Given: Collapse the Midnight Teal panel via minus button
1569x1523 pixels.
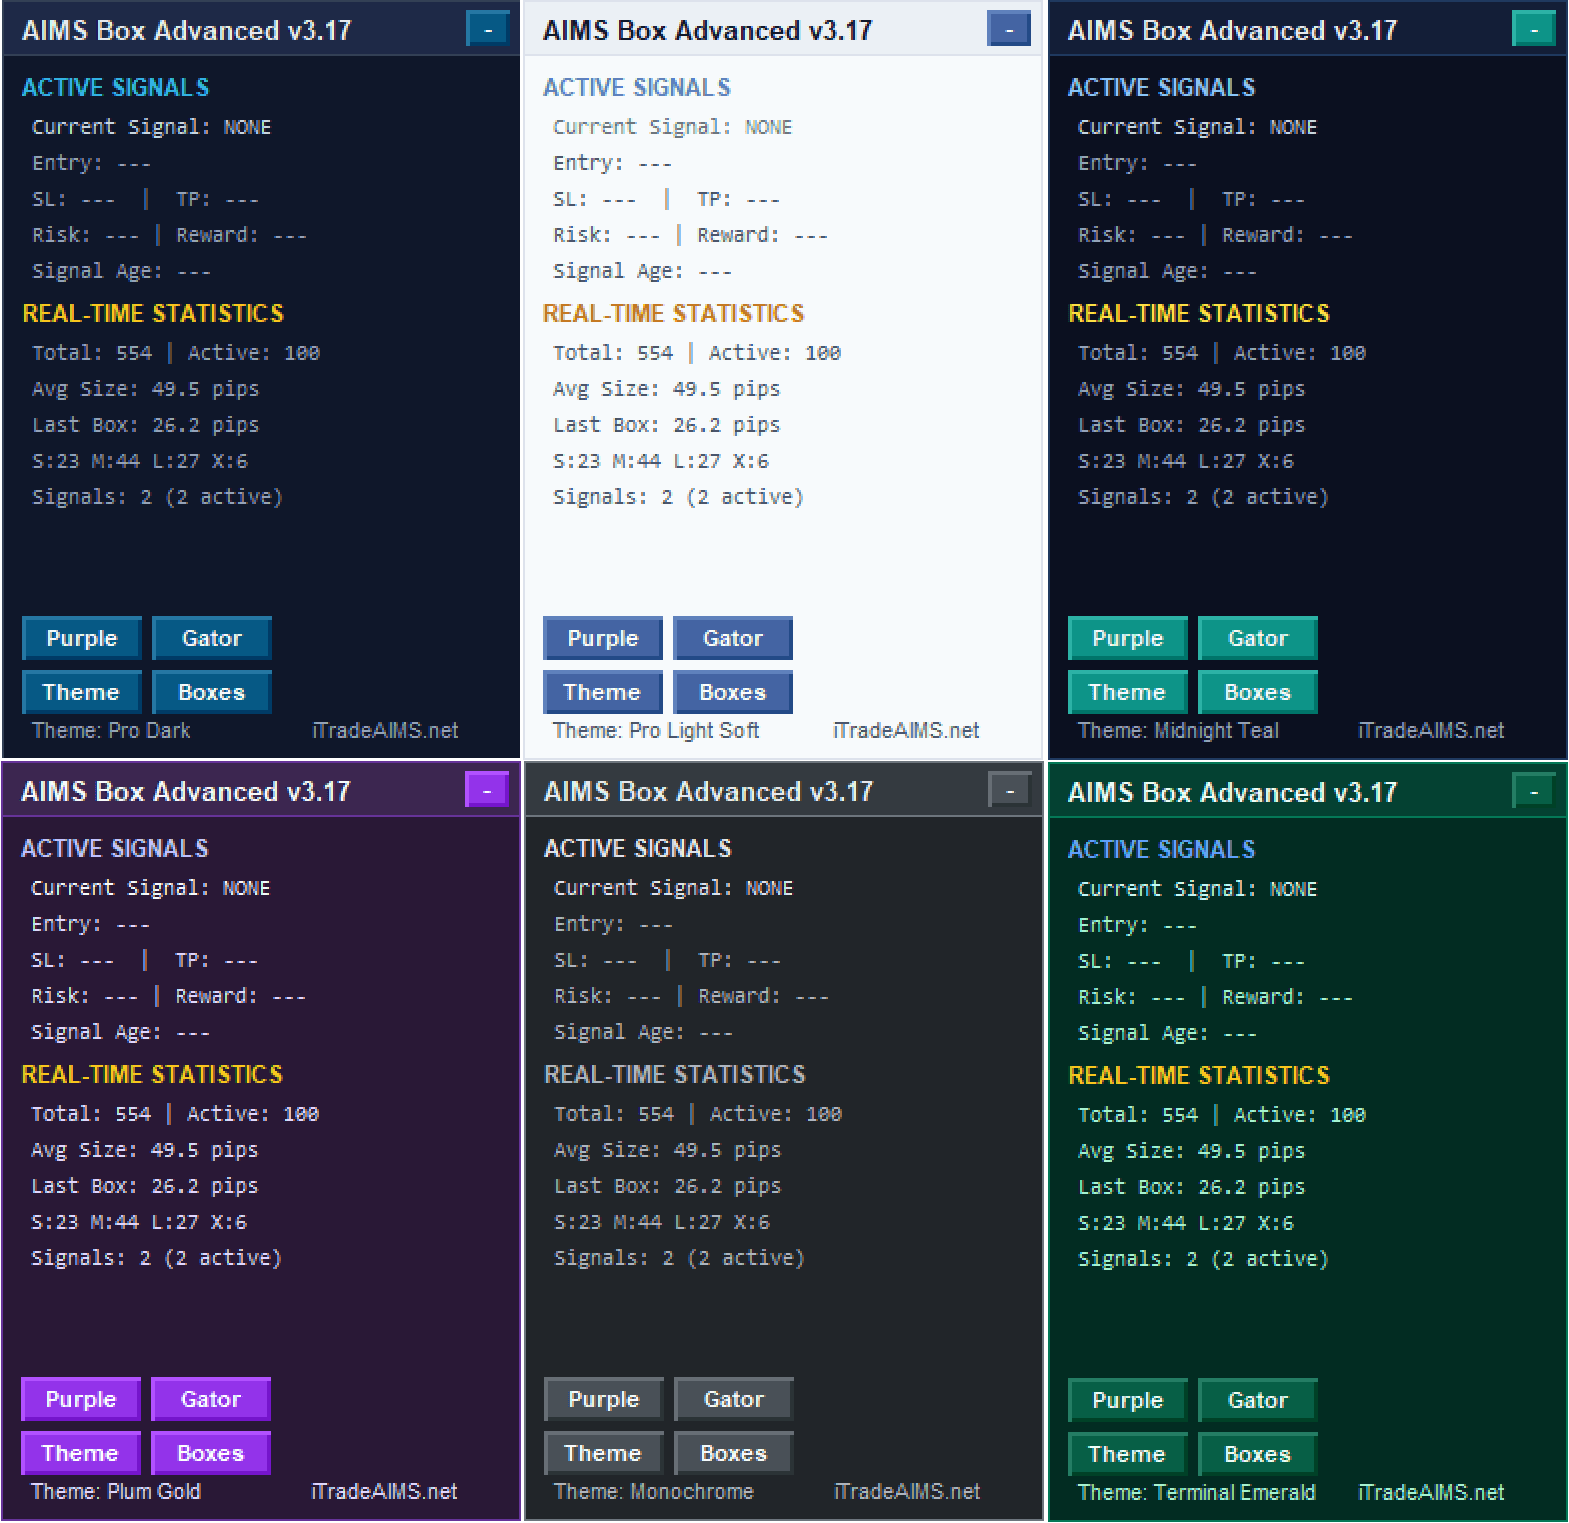Looking at the screenshot, I should point(1534,29).
